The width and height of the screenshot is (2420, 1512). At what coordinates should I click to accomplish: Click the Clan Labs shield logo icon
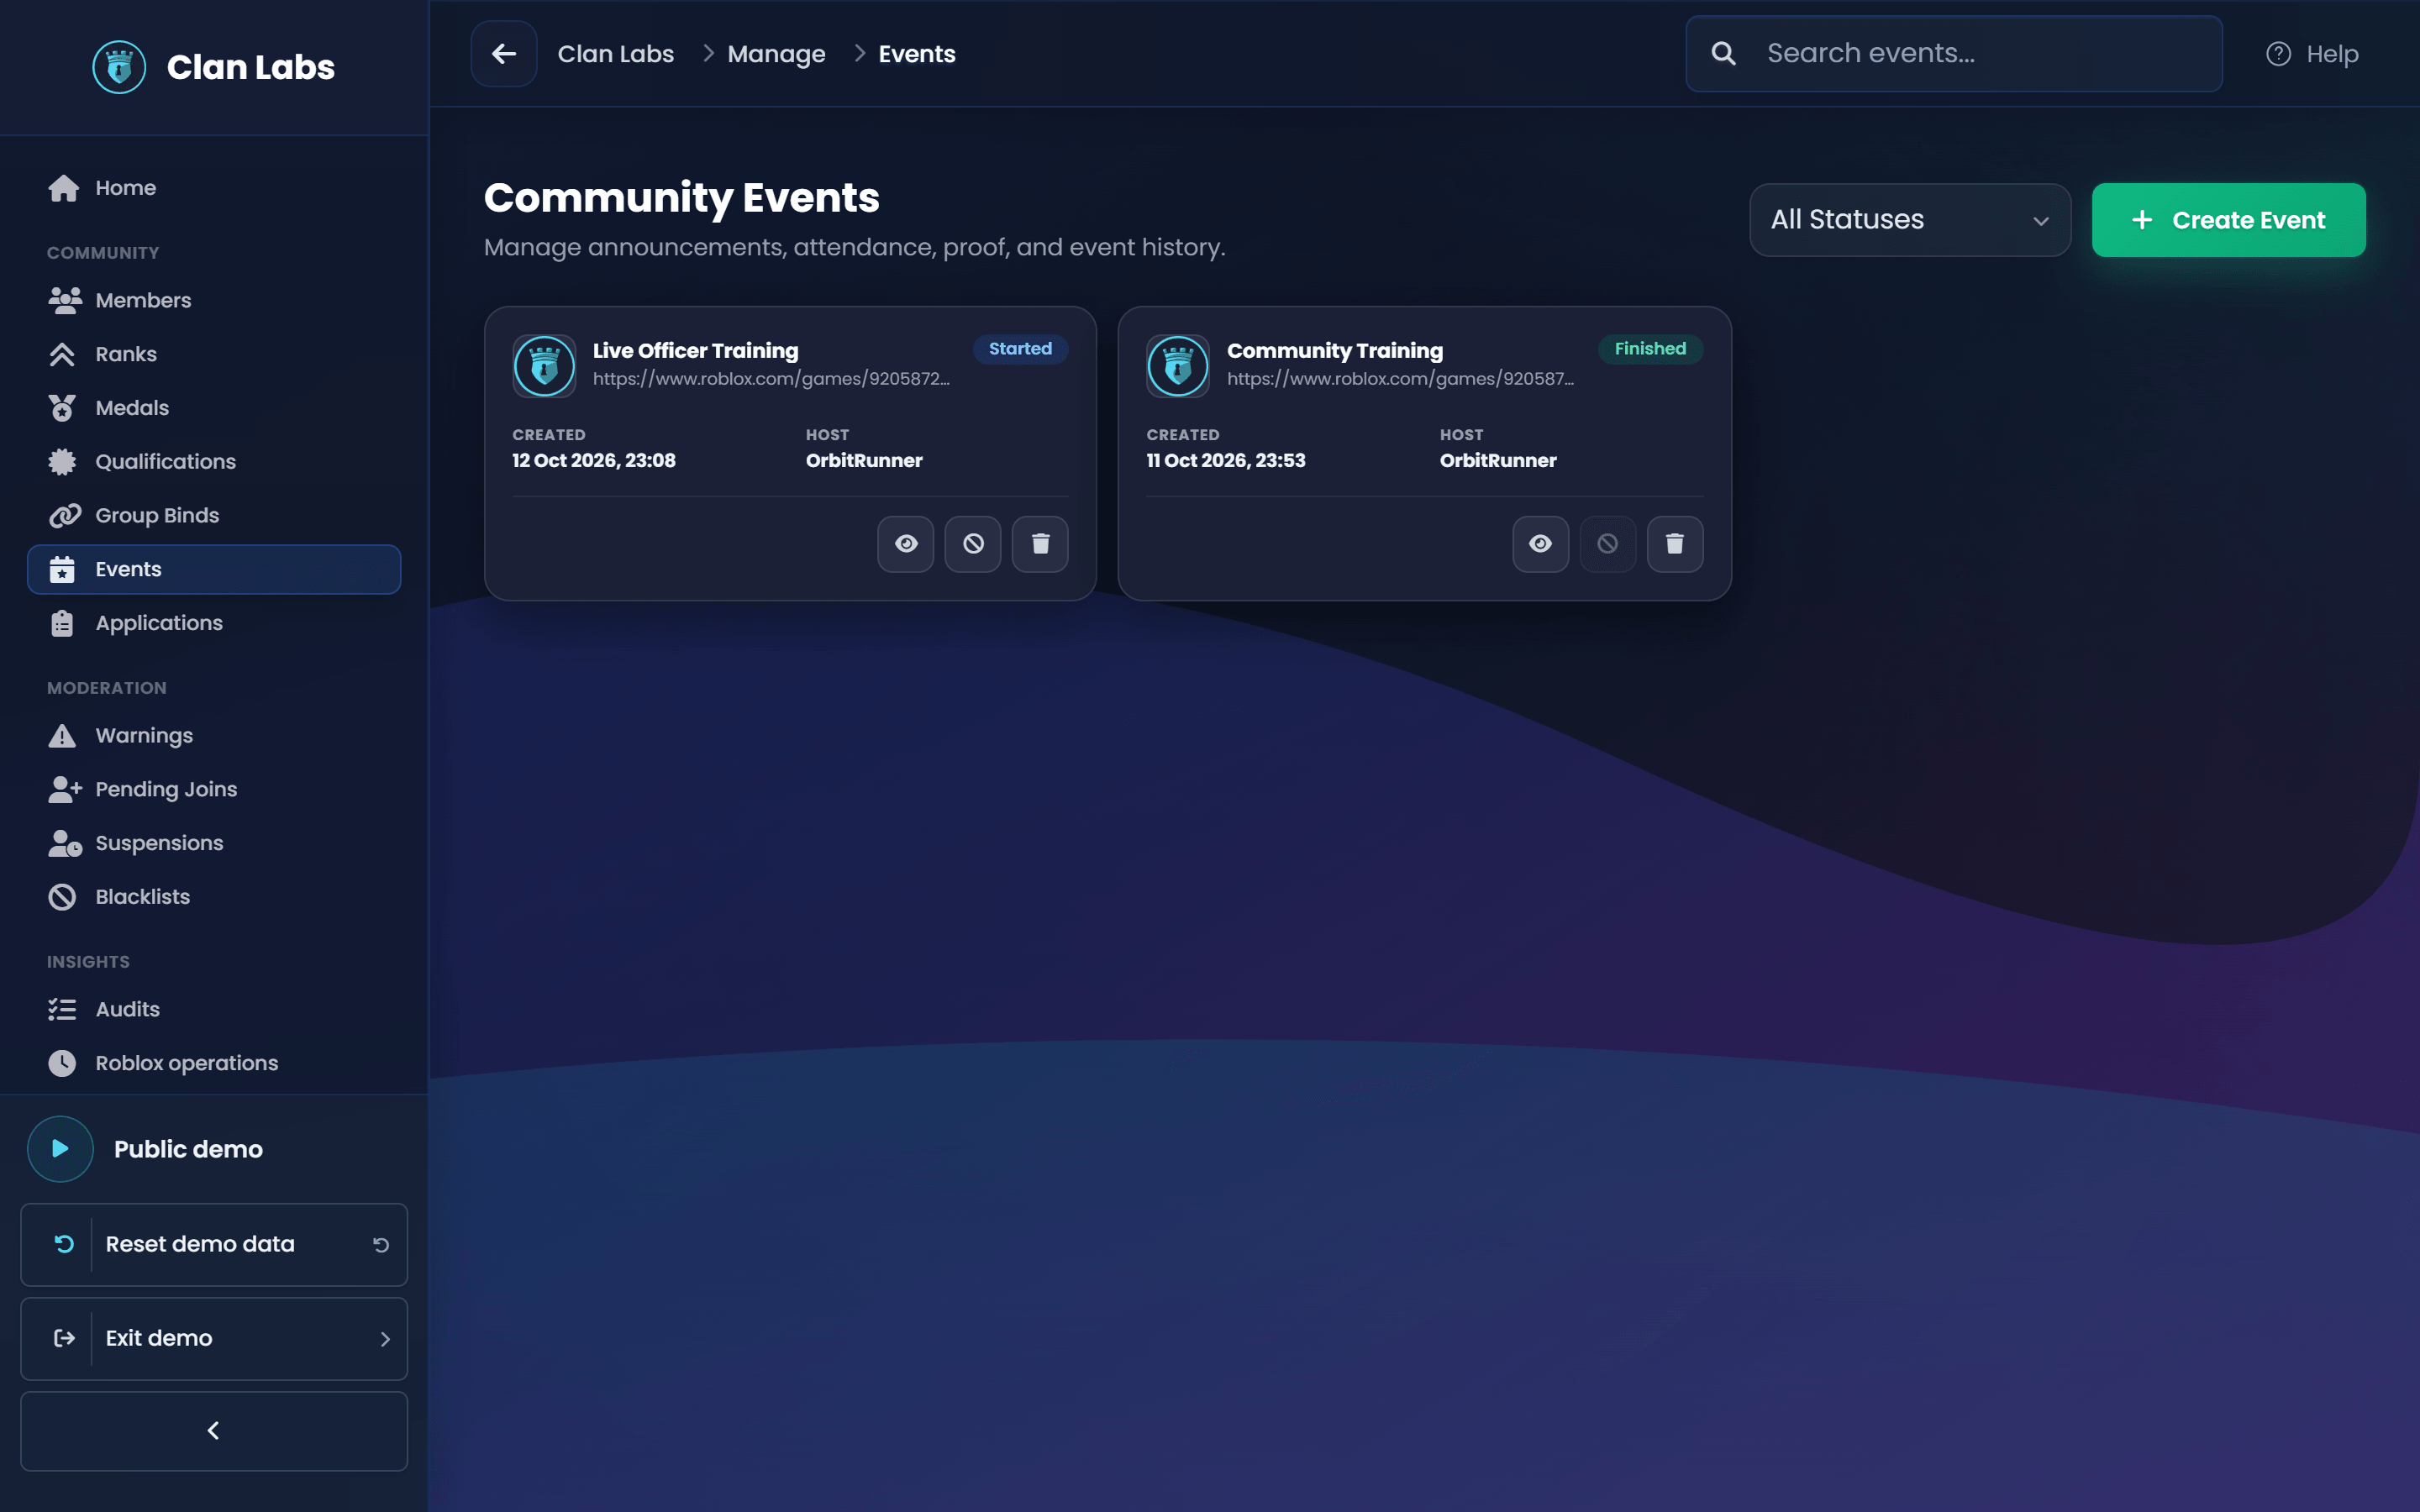119,67
